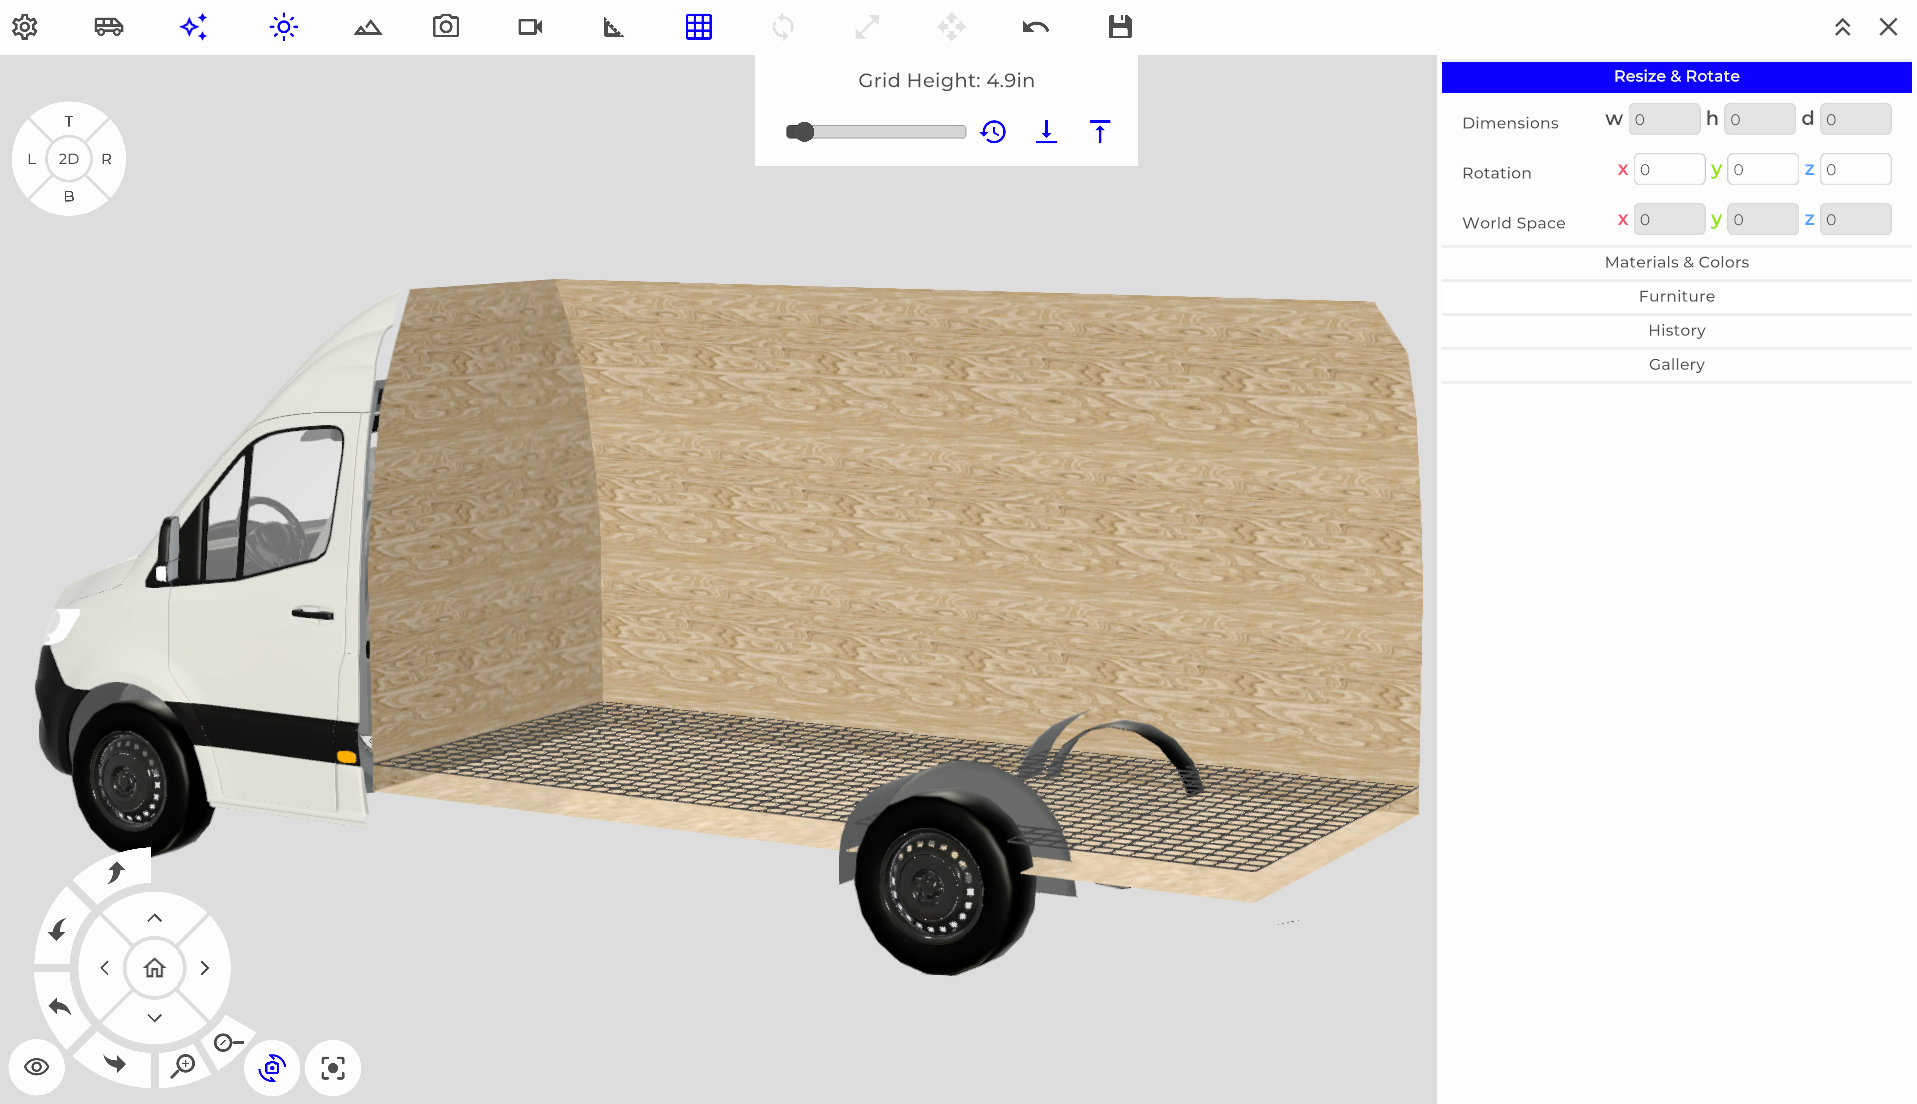Click the Dimensions depth field
1917x1104 pixels.
(x=1856, y=120)
